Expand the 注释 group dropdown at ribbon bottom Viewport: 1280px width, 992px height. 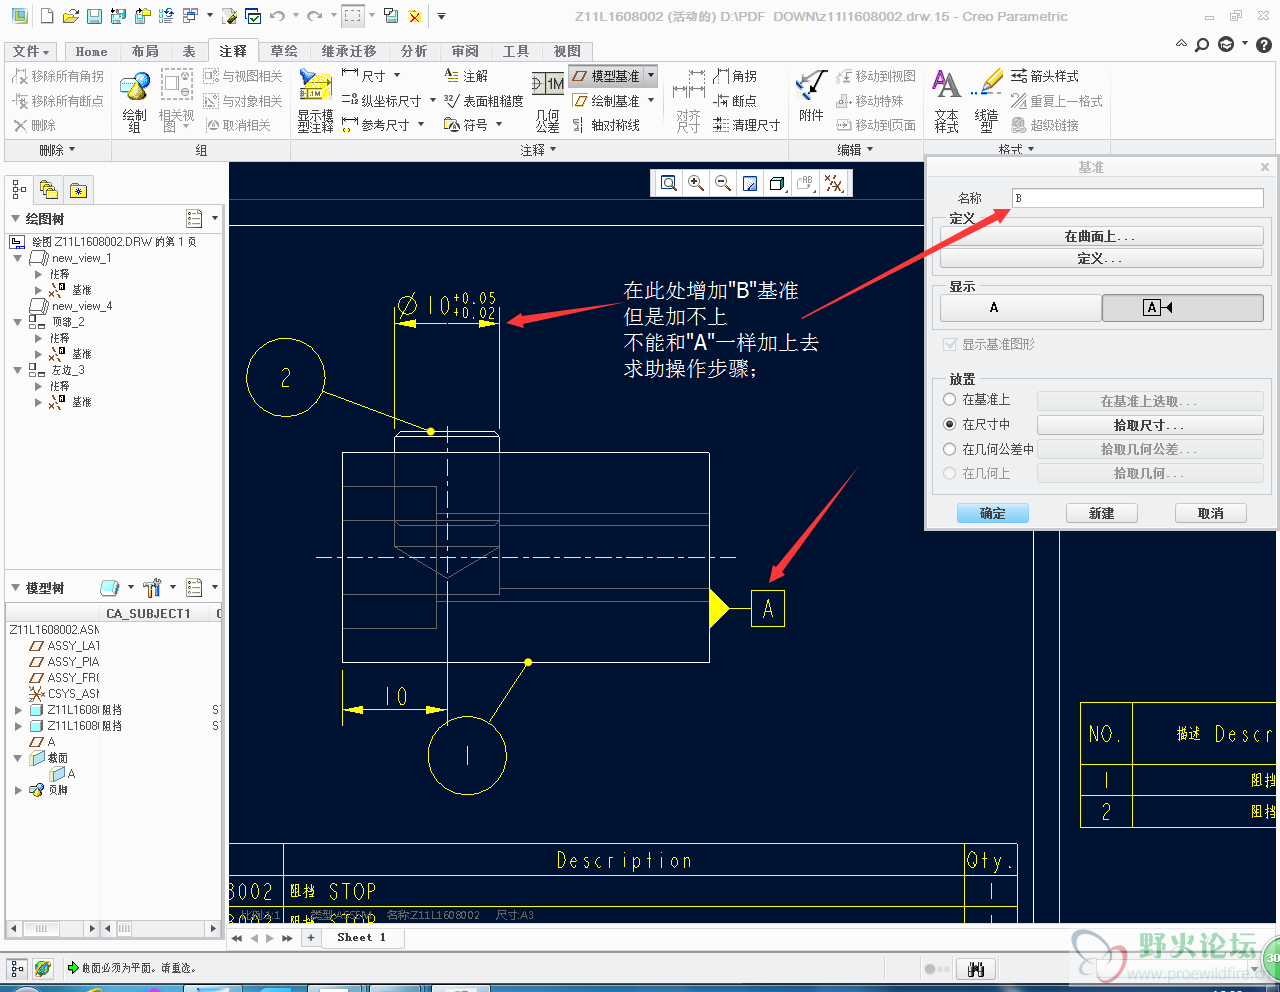(x=538, y=150)
